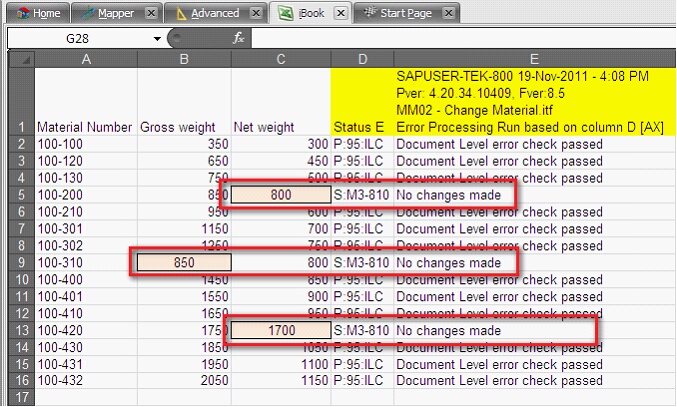Viewport: 677px width, 407px height.
Task: Click the Start Page tab icon
Action: pos(372,13)
